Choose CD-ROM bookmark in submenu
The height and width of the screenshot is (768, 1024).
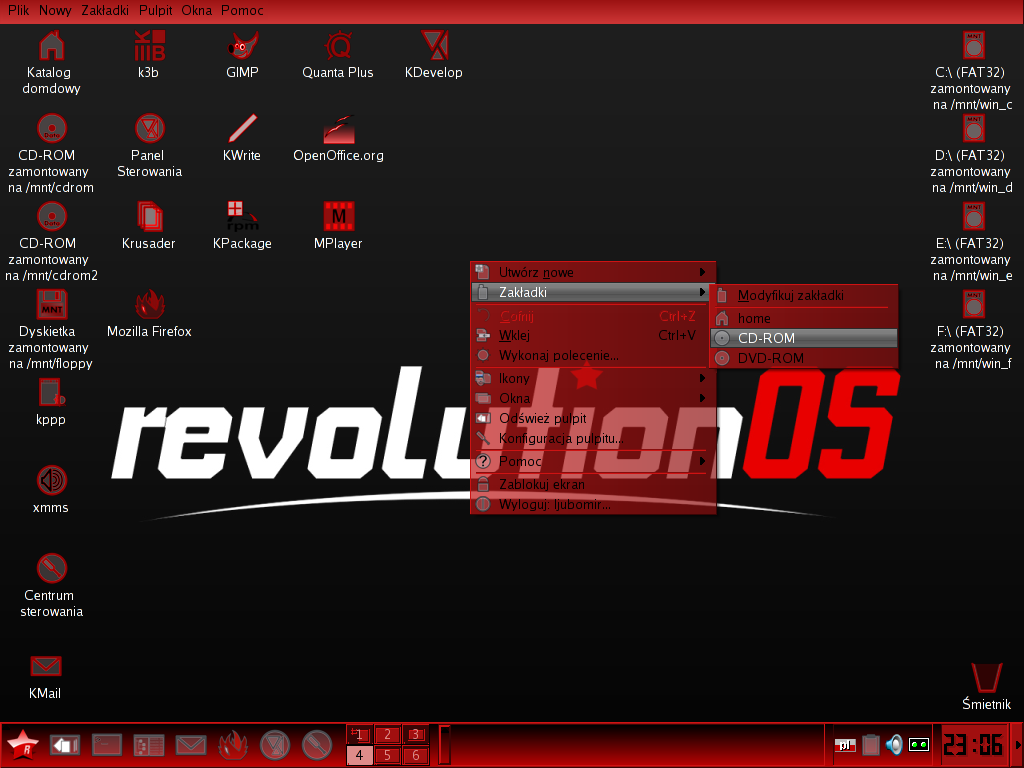tap(804, 338)
